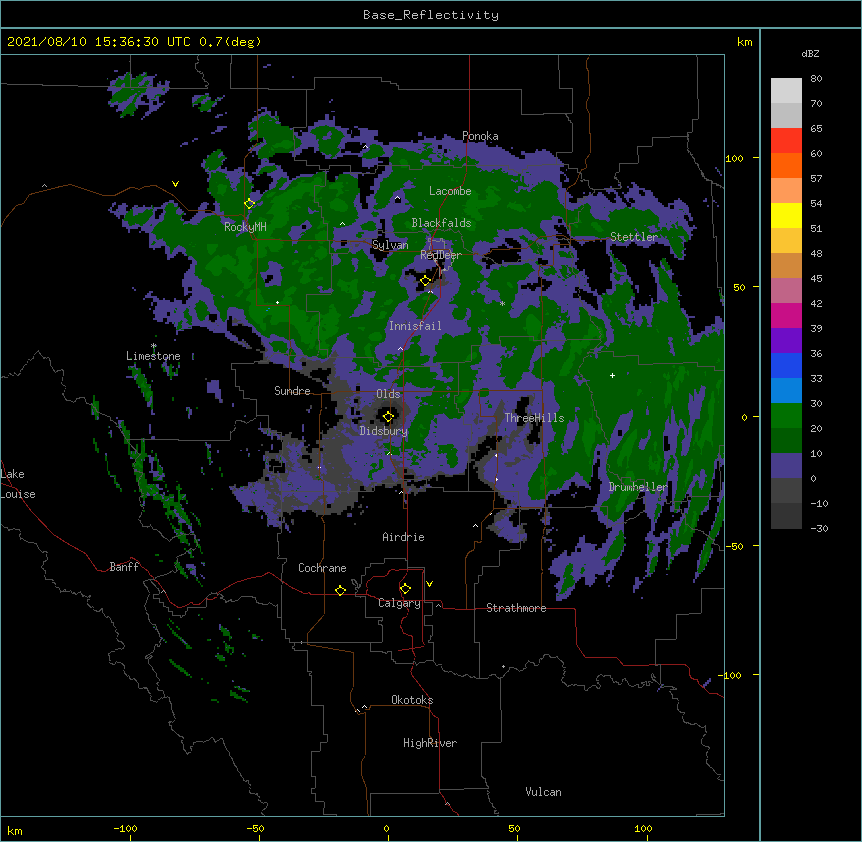Select the Innisfail label
Image resolution: width=862 pixels, height=842 pixels.
click(x=415, y=326)
